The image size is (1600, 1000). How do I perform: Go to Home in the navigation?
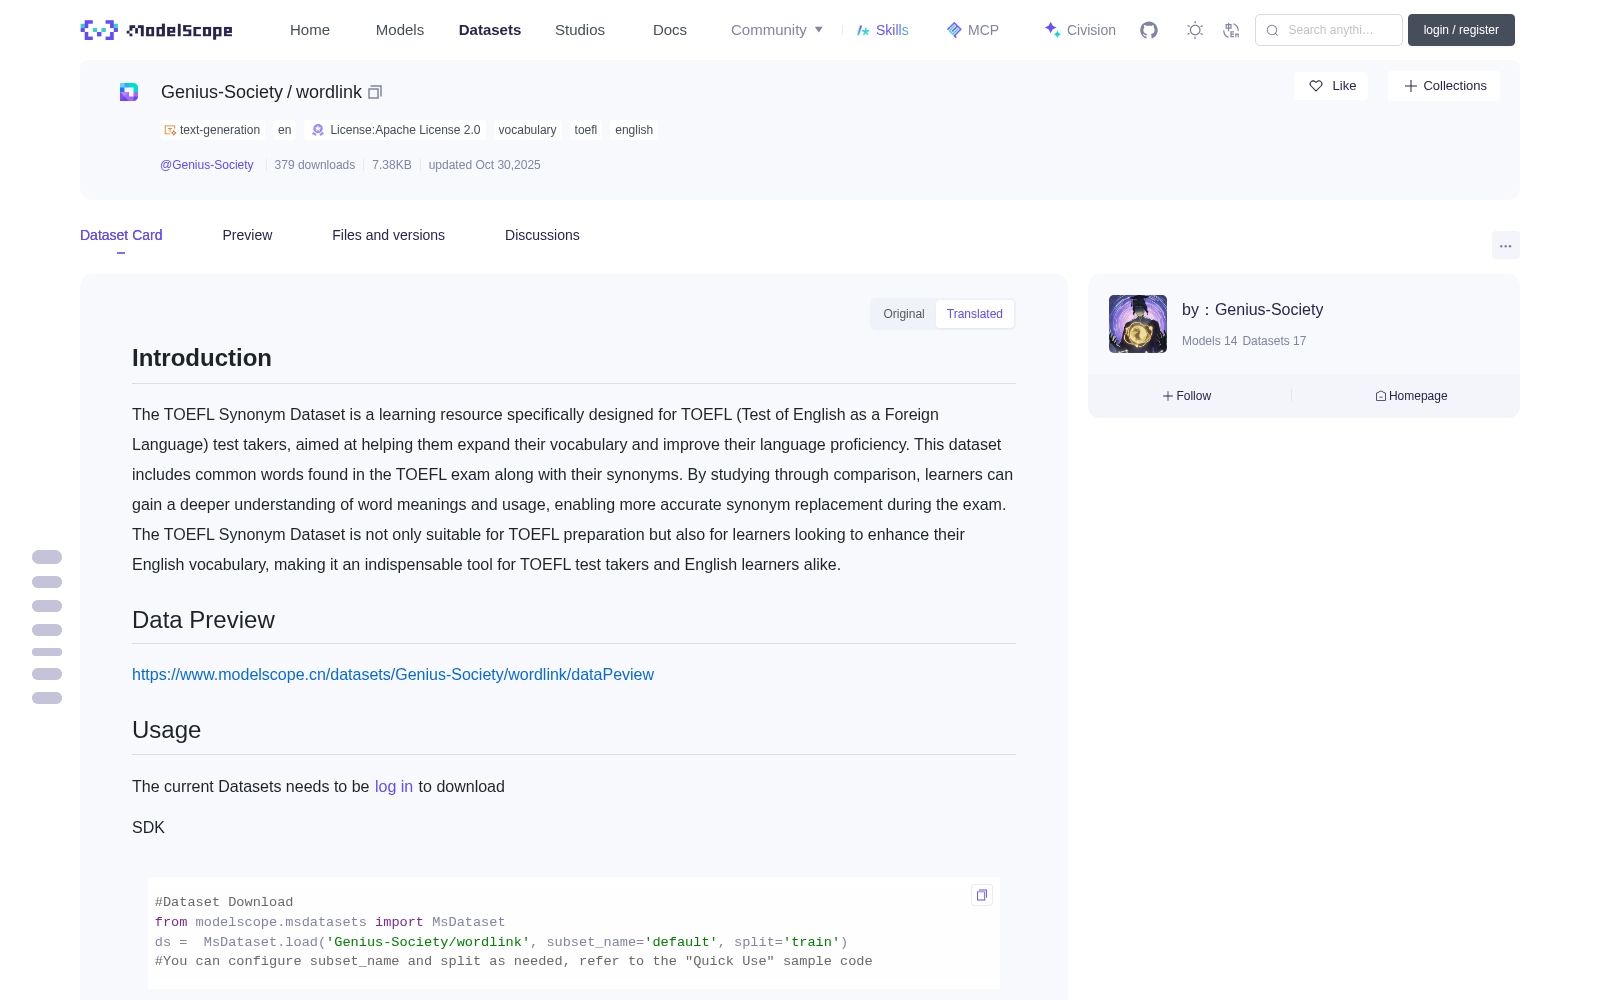point(310,30)
